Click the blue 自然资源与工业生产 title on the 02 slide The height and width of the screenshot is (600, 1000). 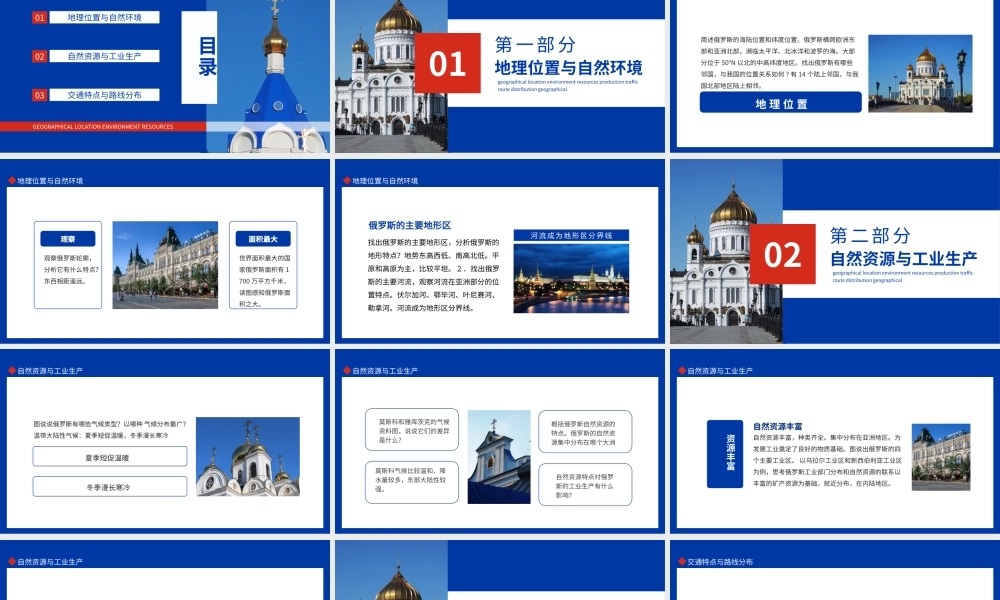[x=903, y=258]
